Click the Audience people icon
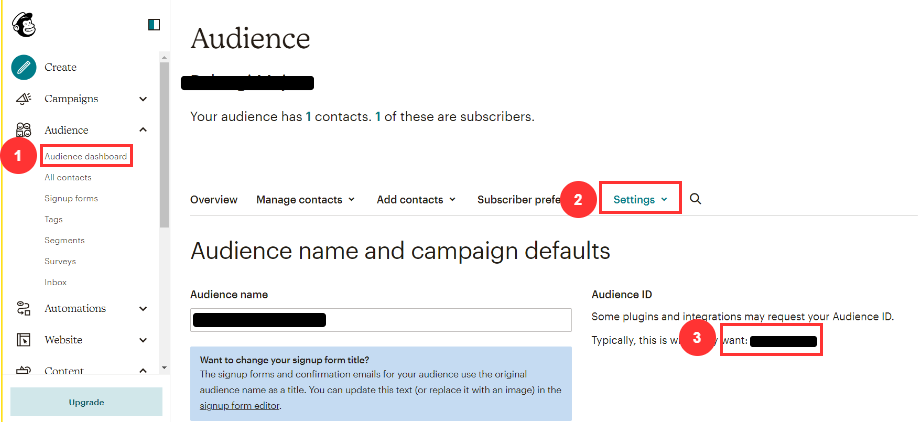The width and height of the screenshot is (919, 423). [x=23, y=130]
